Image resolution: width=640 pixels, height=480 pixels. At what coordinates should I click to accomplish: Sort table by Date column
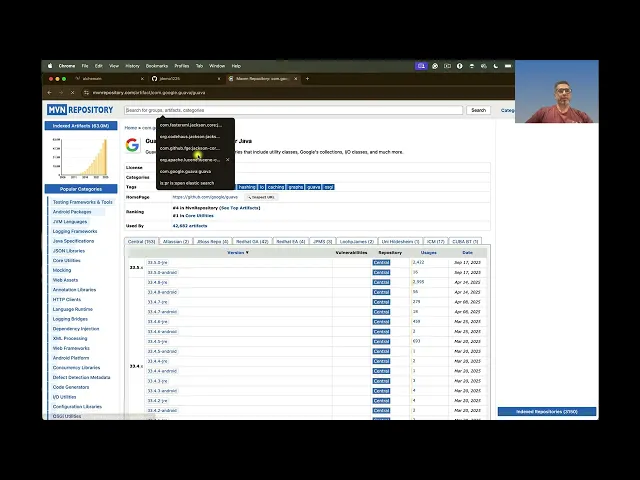[467, 253]
